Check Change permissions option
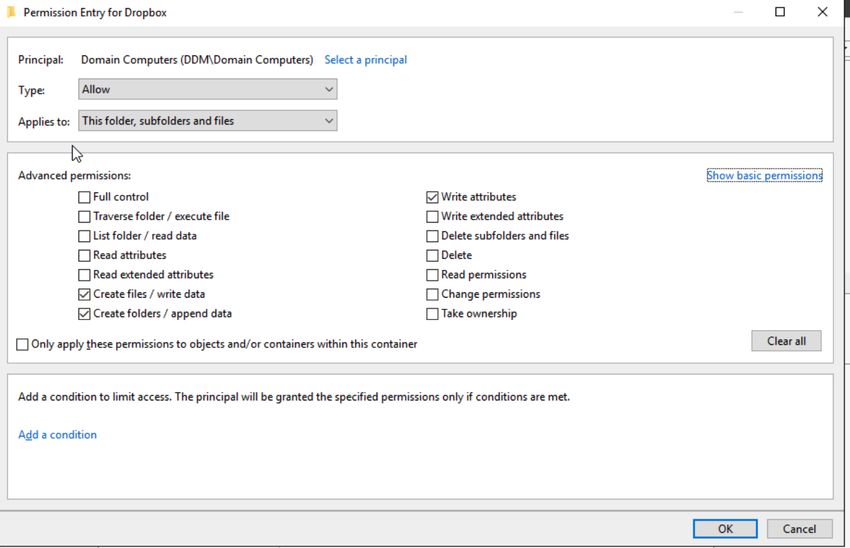Screen dimensions: 850x548 point(432,294)
